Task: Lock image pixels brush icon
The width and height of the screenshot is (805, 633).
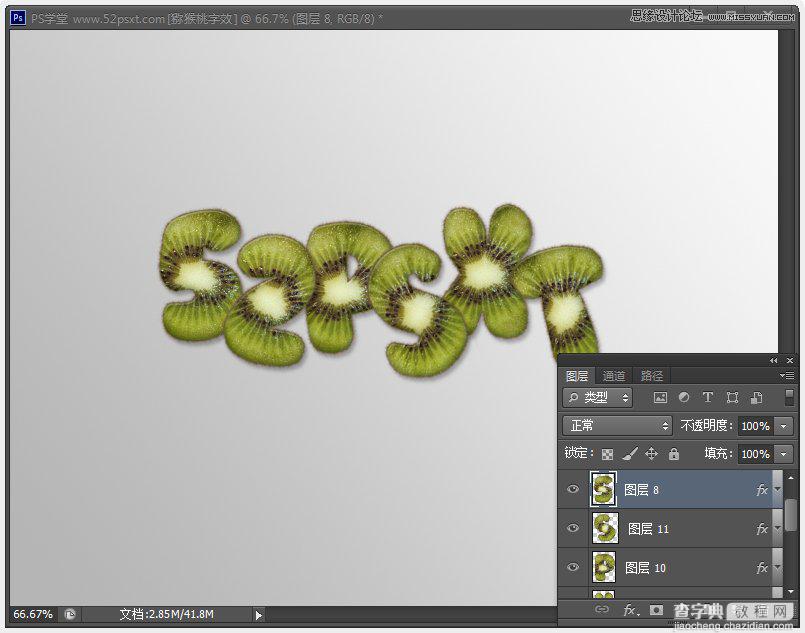Action: (x=630, y=454)
